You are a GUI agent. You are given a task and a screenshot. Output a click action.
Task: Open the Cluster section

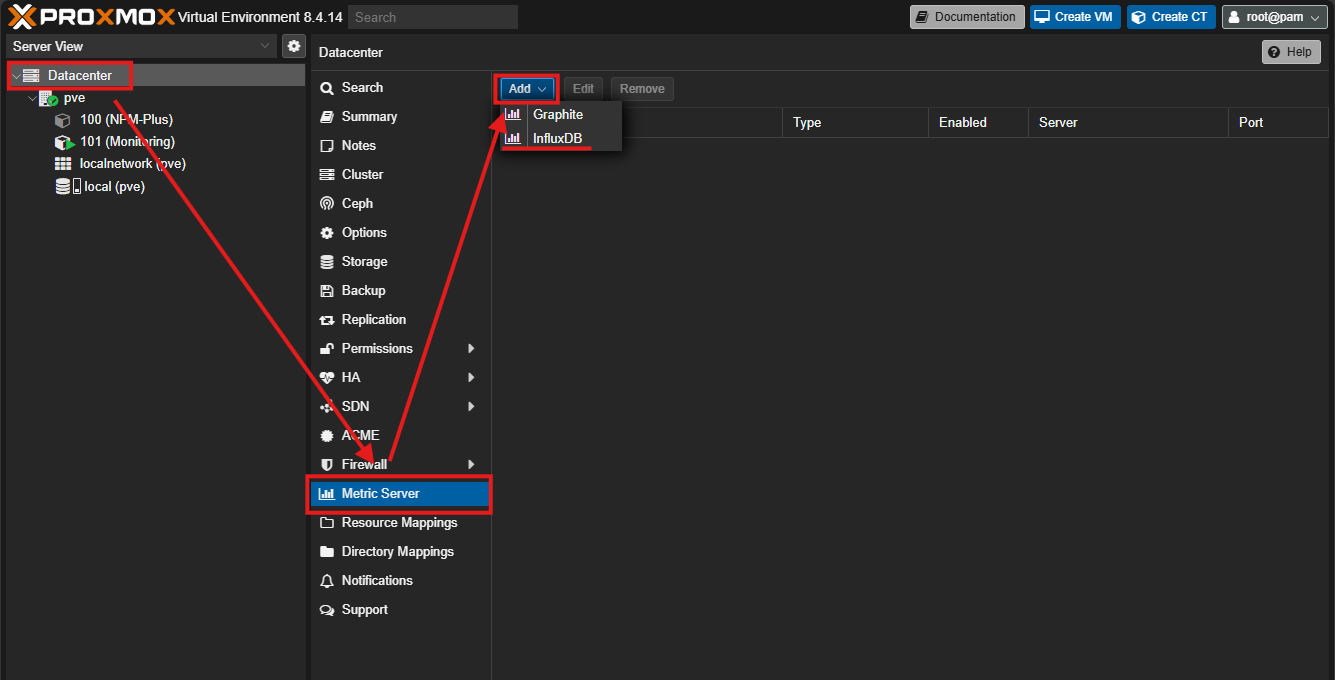tap(400, 175)
